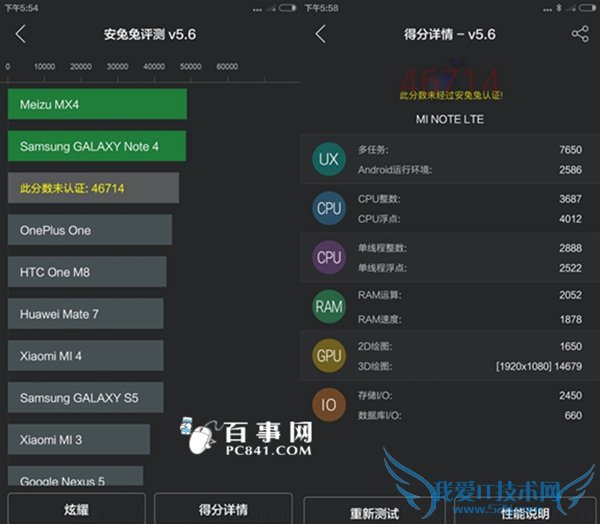Click the MI NOTE LTE device name
600x524 pixels.
click(x=450, y=119)
